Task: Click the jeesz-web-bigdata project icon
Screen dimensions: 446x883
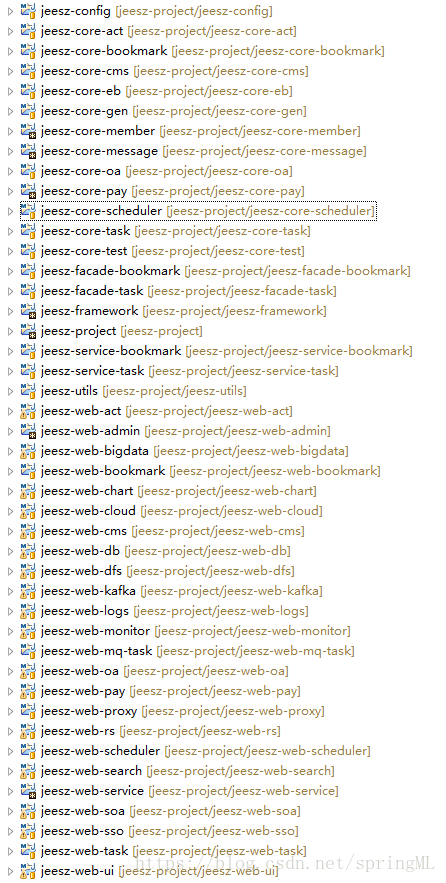Action: [28, 451]
